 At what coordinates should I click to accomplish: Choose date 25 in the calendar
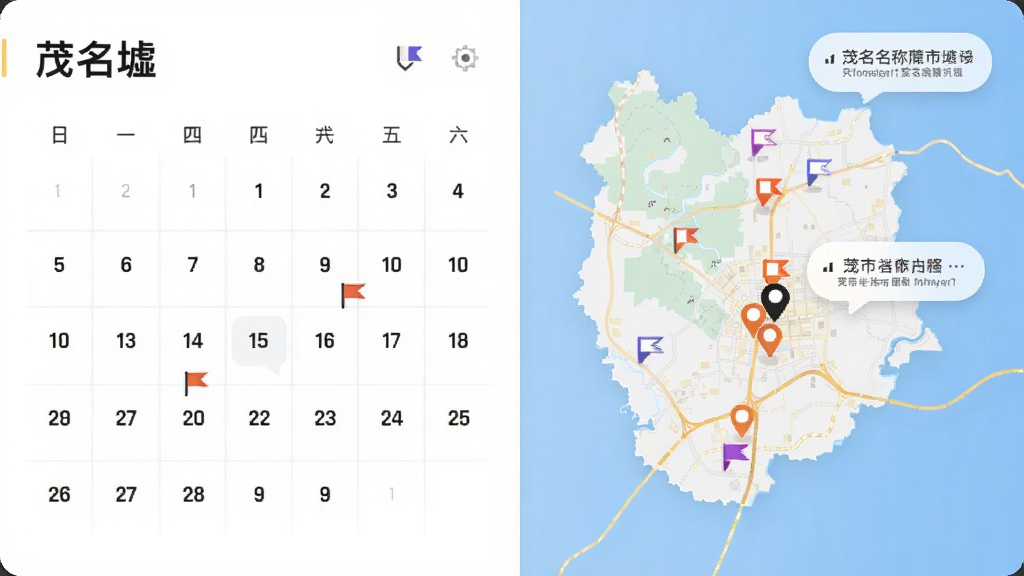click(458, 419)
